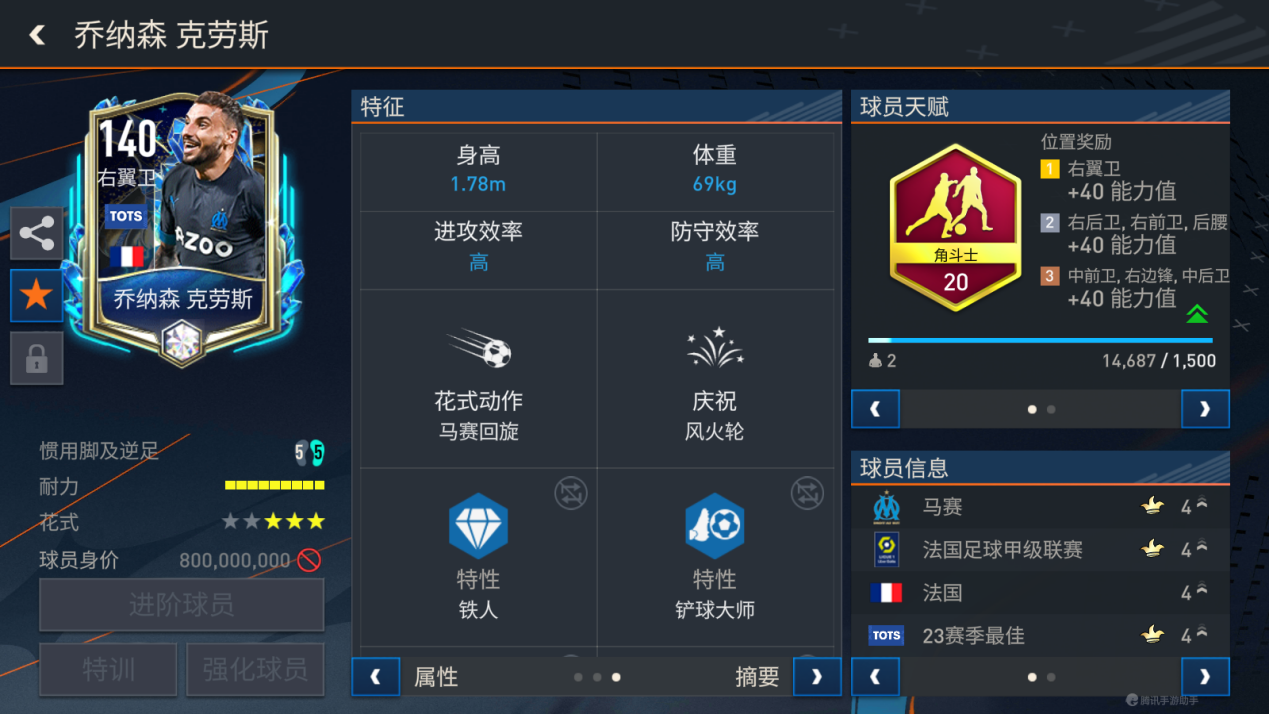The image size is (1269, 714).
Task: Go to previous 特征 page (属性)
Action: (376, 677)
